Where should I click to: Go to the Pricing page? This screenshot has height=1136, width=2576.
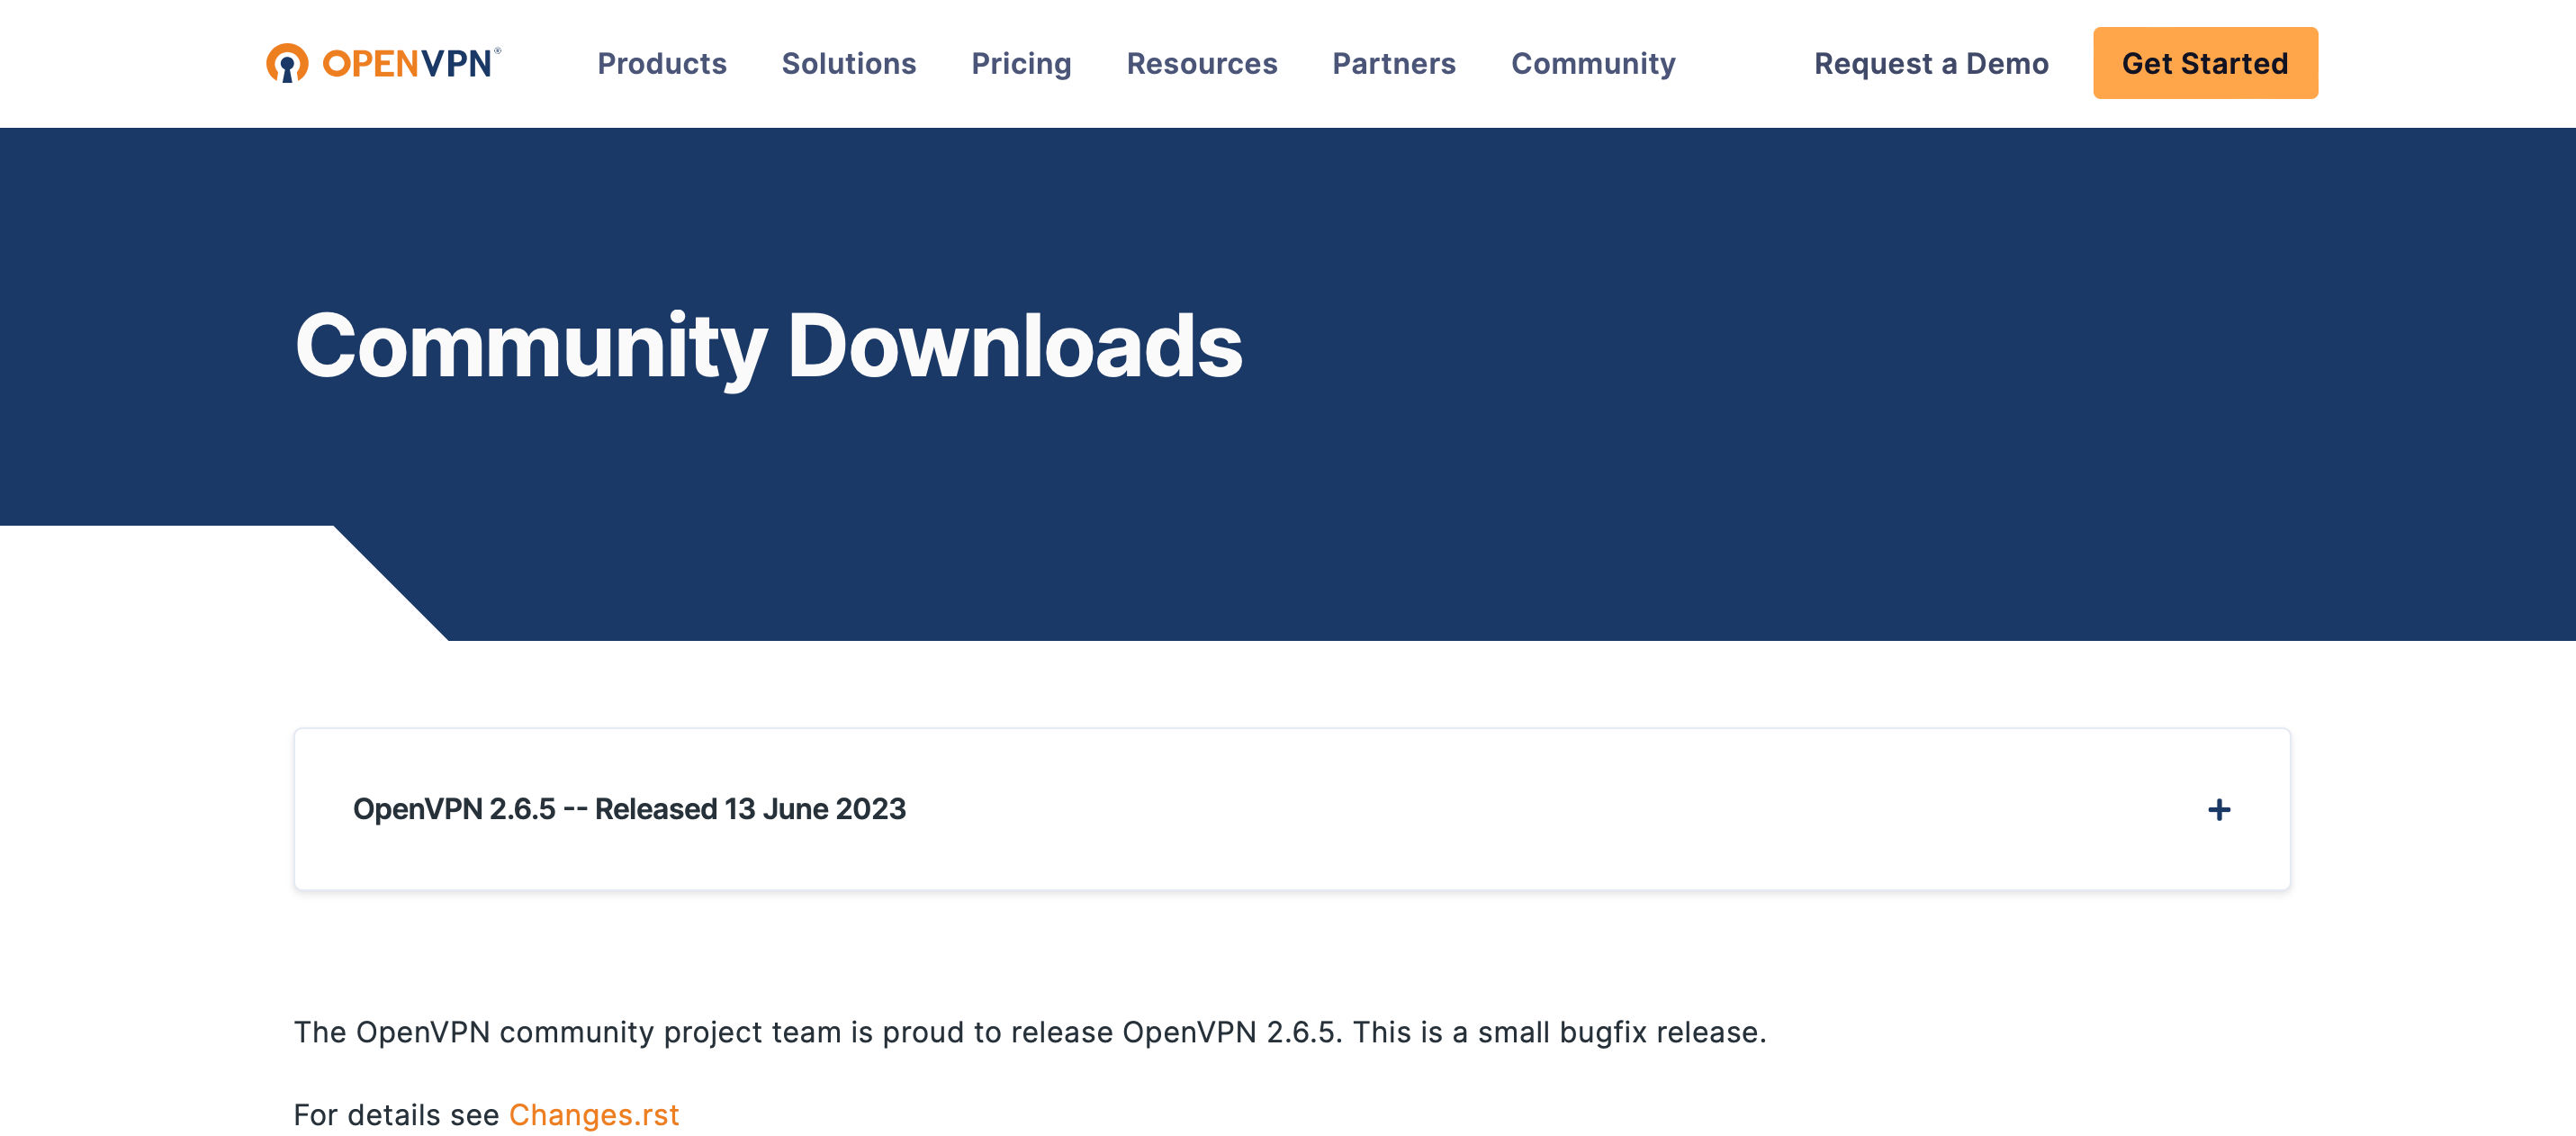[1021, 63]
